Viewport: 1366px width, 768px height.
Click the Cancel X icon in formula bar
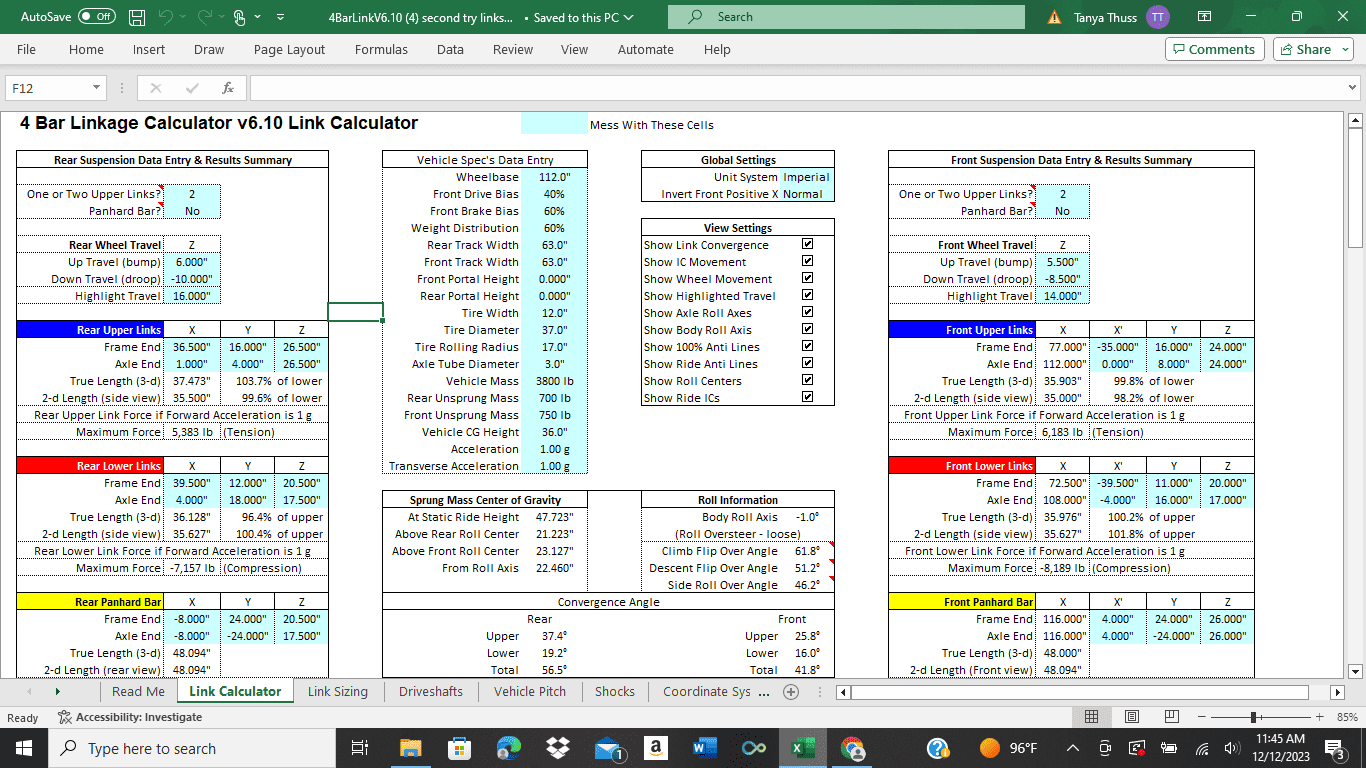pyautogui.click(x=156, y=88)
